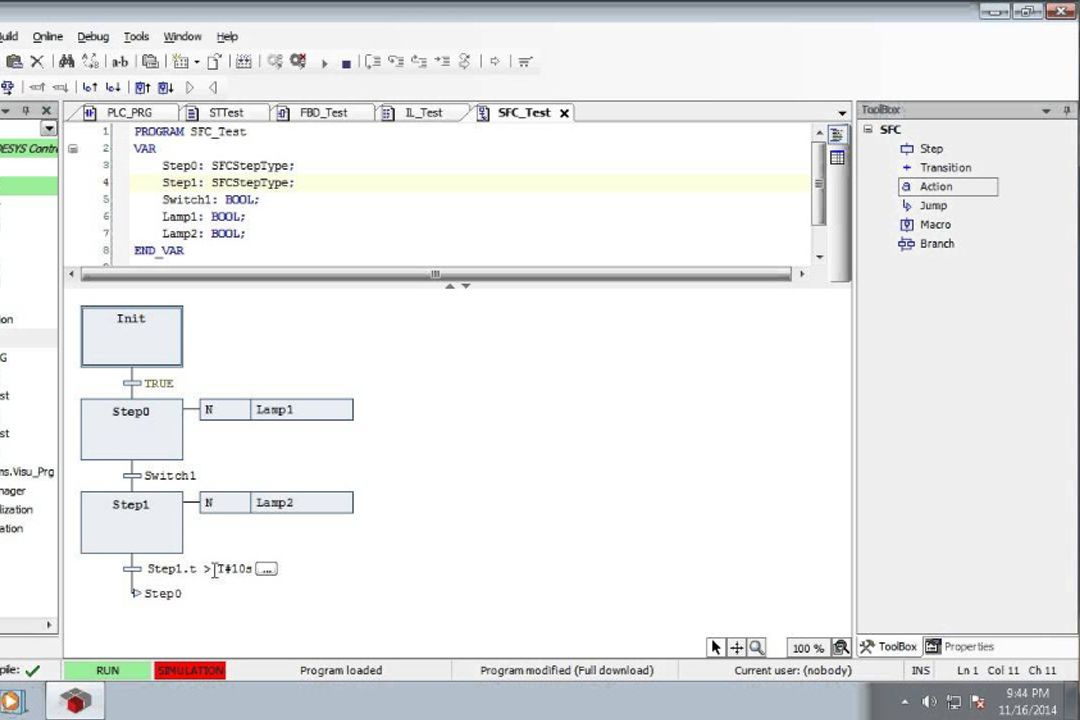Image resolution: width=1080 pixels, height=720 pixels.
Task: Activate the selection arrow tool
Action: tap(716, 647)
